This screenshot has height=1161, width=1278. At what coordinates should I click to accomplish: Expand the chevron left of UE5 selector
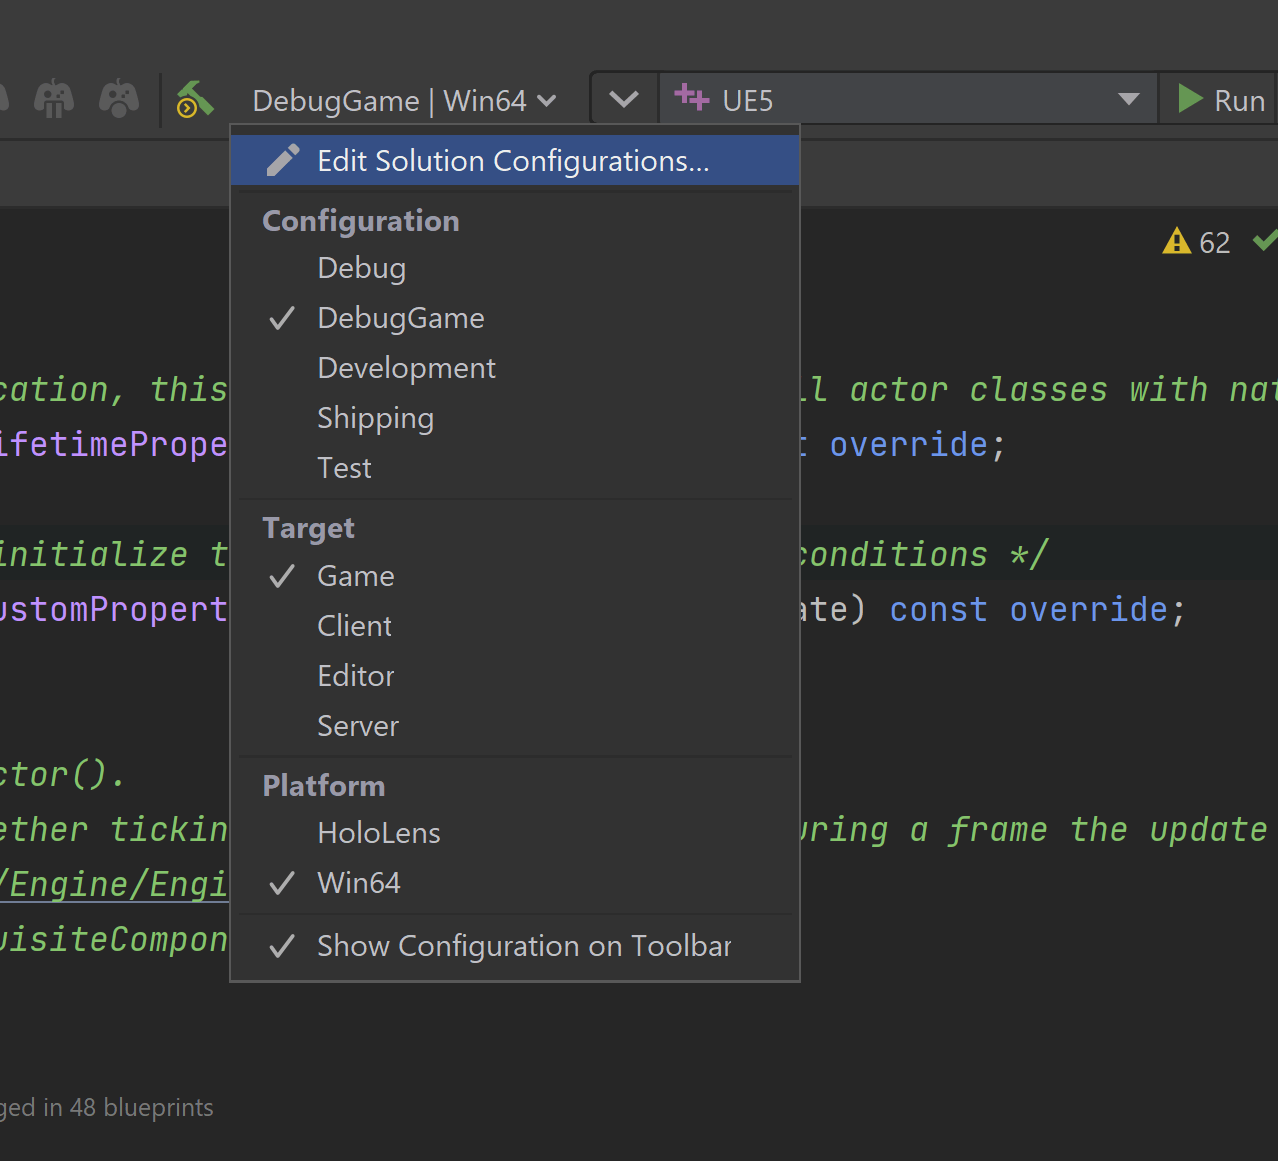(624, 100)
